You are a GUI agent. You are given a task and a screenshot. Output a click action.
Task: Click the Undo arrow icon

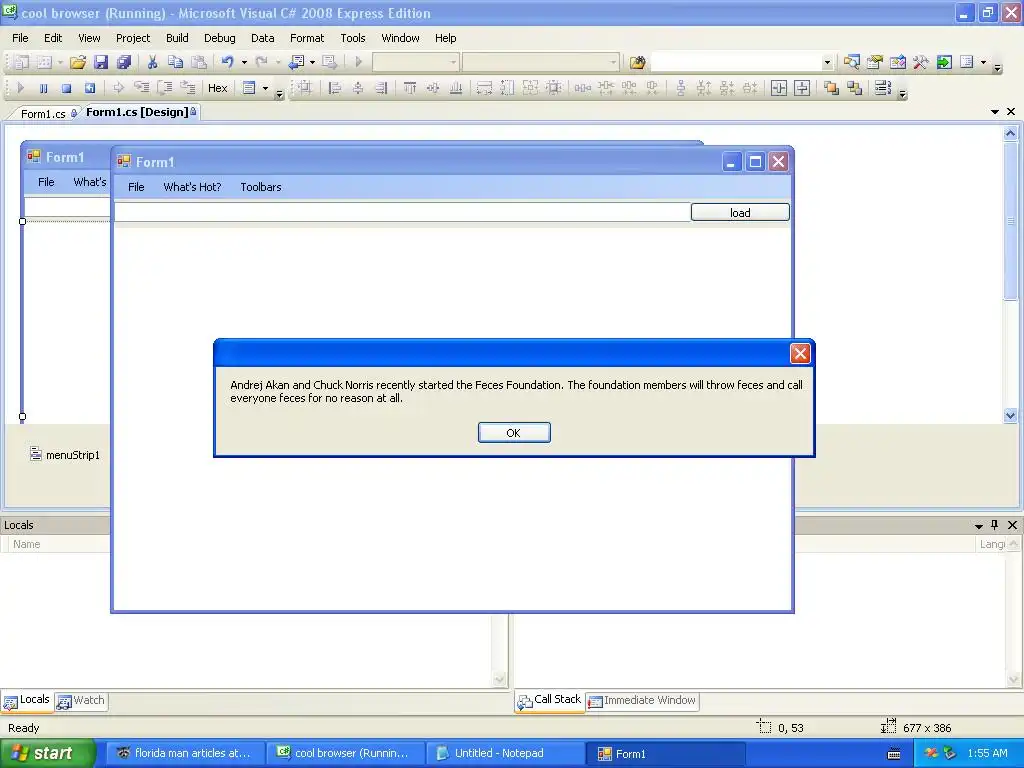click(x=227, y=62)
